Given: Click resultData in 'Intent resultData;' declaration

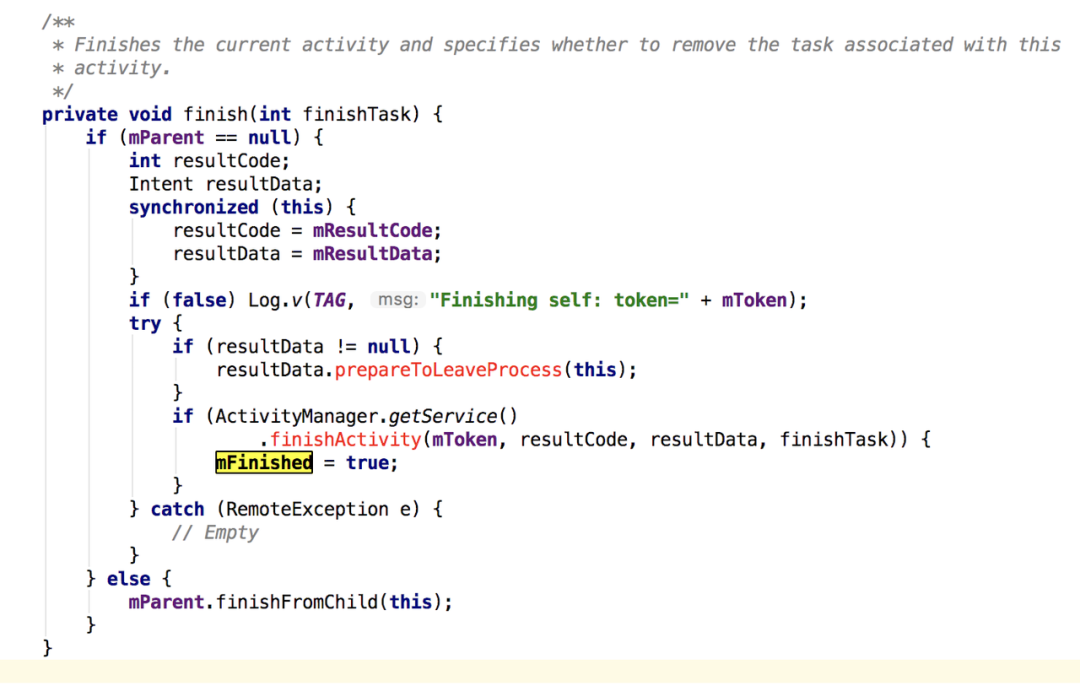Looking at the screenshot, I should 258,185.
